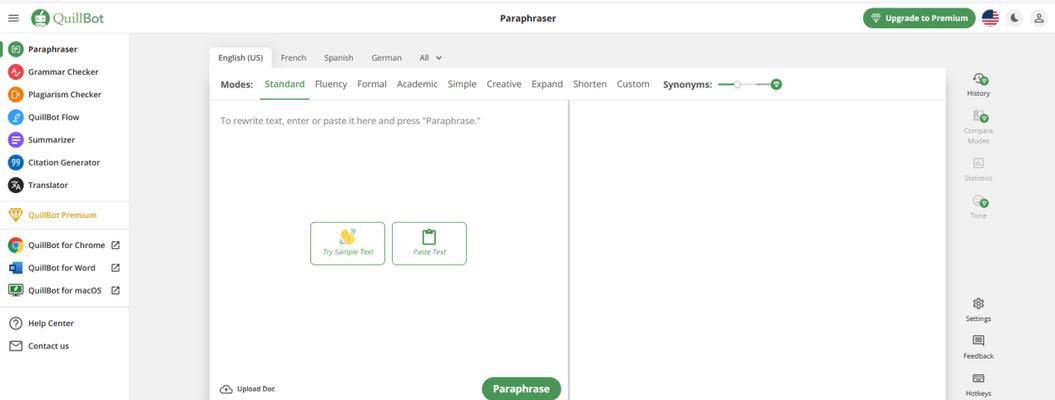Select the German language tab
This screenshot has width=1055, height=400.
[x=386, y=58]
